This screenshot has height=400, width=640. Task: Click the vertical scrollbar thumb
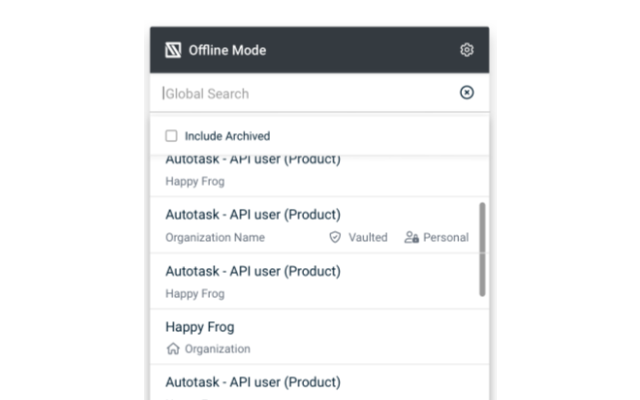tap(482, 249)
